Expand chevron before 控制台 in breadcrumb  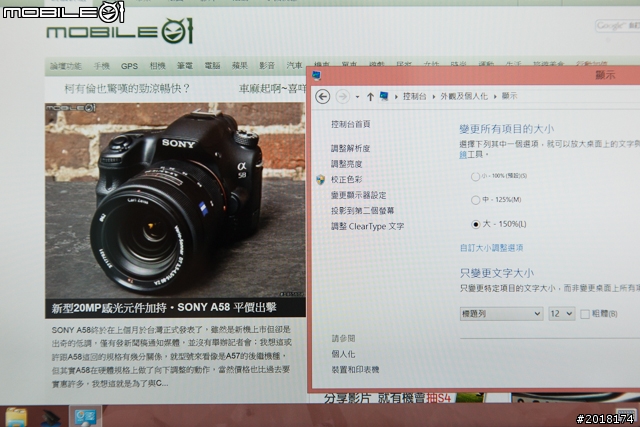coord(396,97)
